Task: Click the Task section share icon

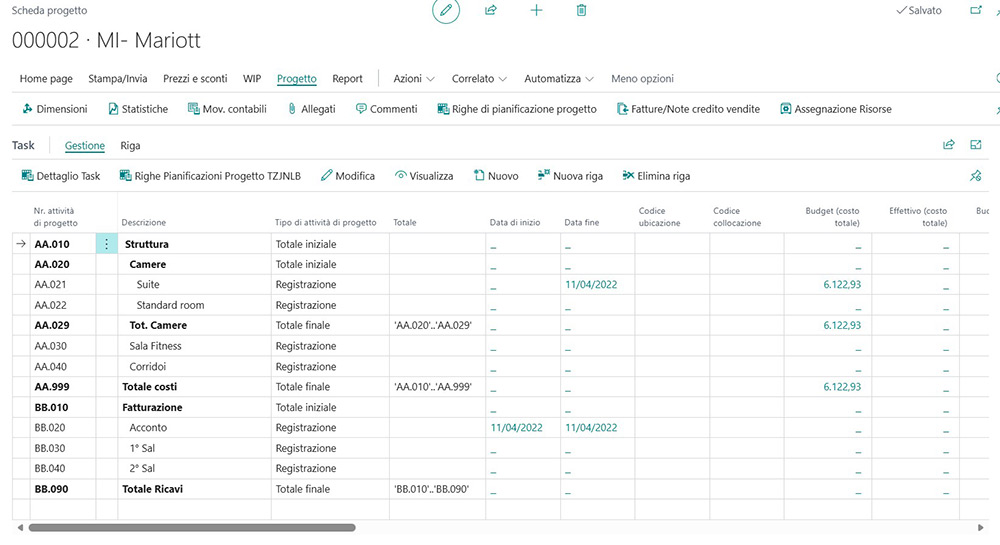Action: click(949, 145)
